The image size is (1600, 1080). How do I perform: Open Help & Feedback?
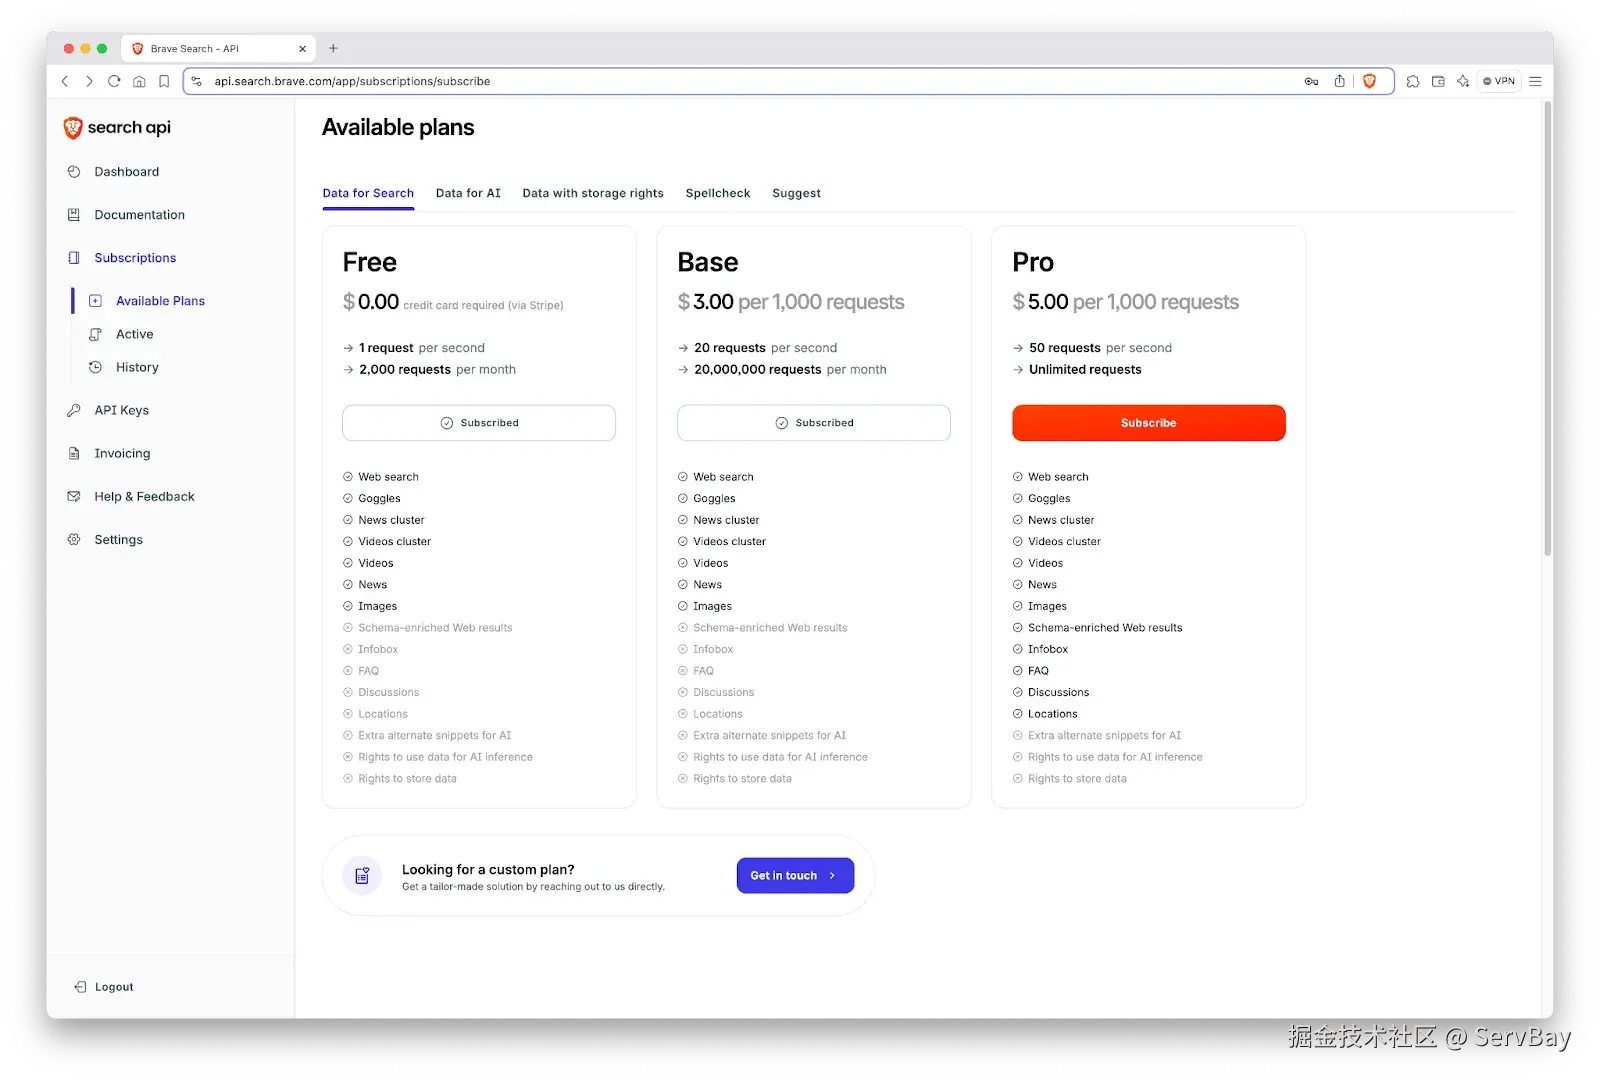(x=144, y=496)
